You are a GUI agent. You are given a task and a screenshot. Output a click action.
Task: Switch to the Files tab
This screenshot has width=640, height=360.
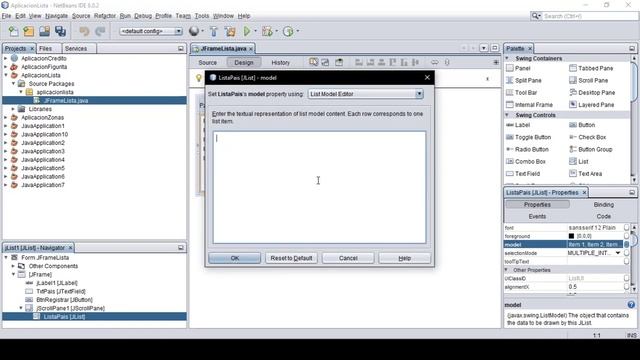(45, 48)
